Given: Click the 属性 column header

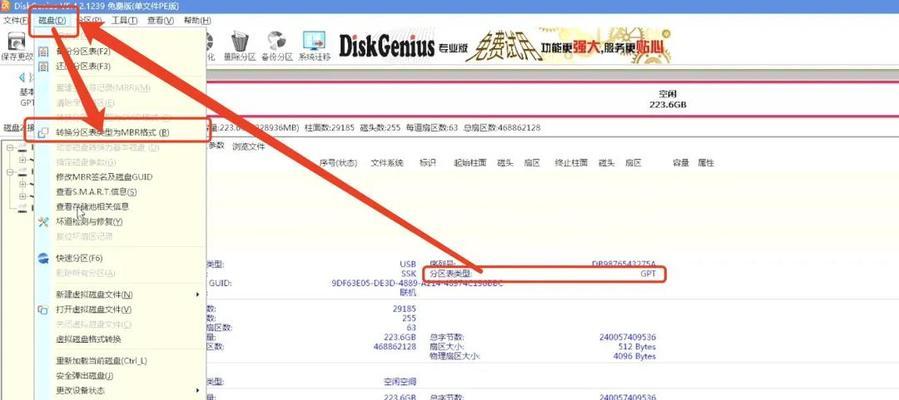Looking at the screenshot, I should tap(706, 163).
